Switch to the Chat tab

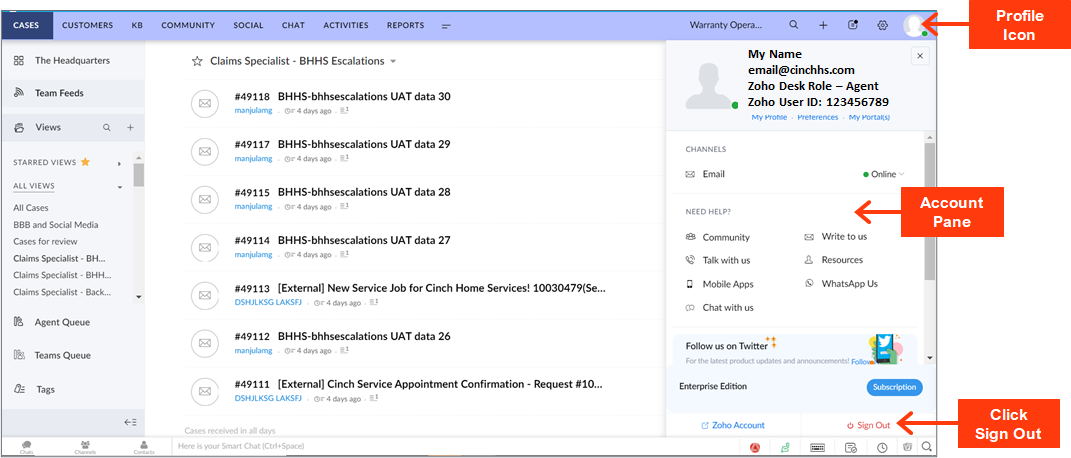pyautogui.click(x=293, y=25)
